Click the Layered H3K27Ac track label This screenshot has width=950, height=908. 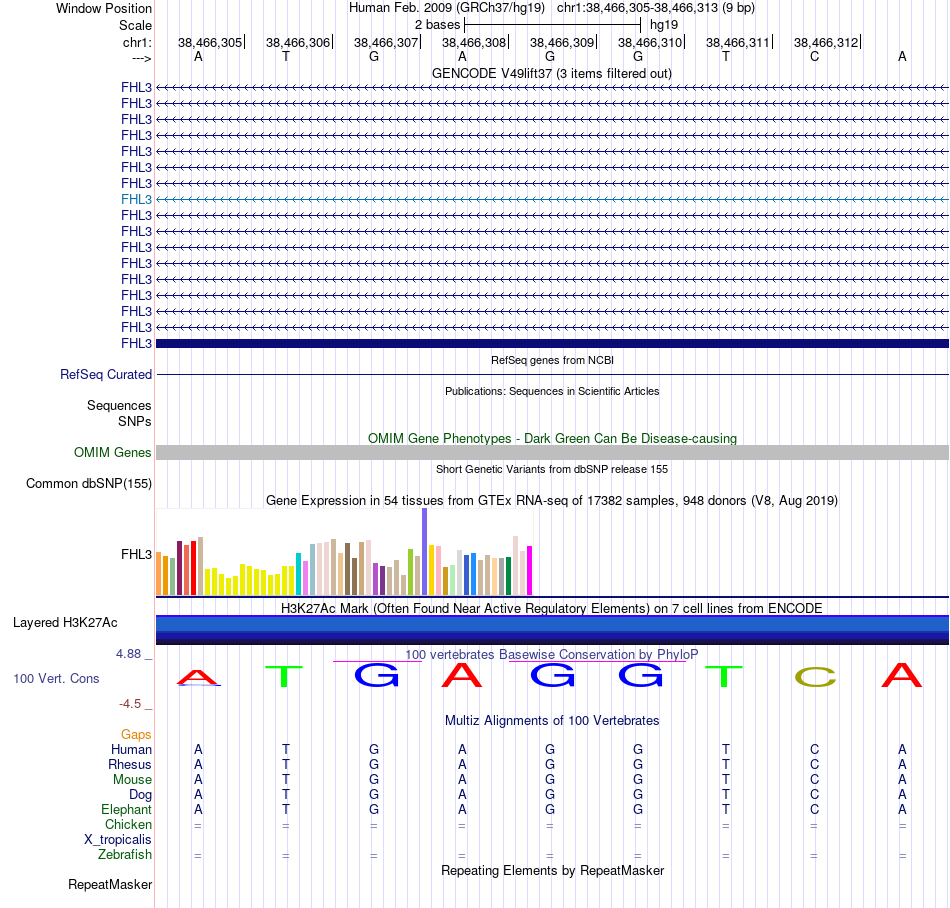click(65, 623)
